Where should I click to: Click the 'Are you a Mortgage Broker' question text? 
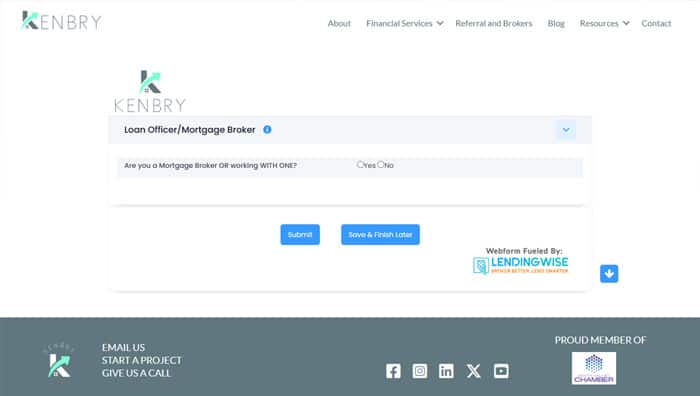pos(210,166)
